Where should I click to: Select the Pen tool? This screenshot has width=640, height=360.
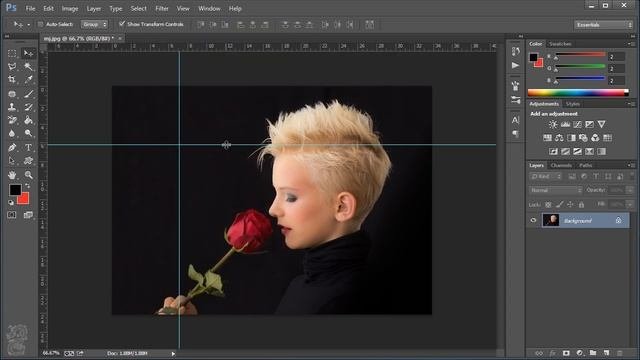click(12, 147)
